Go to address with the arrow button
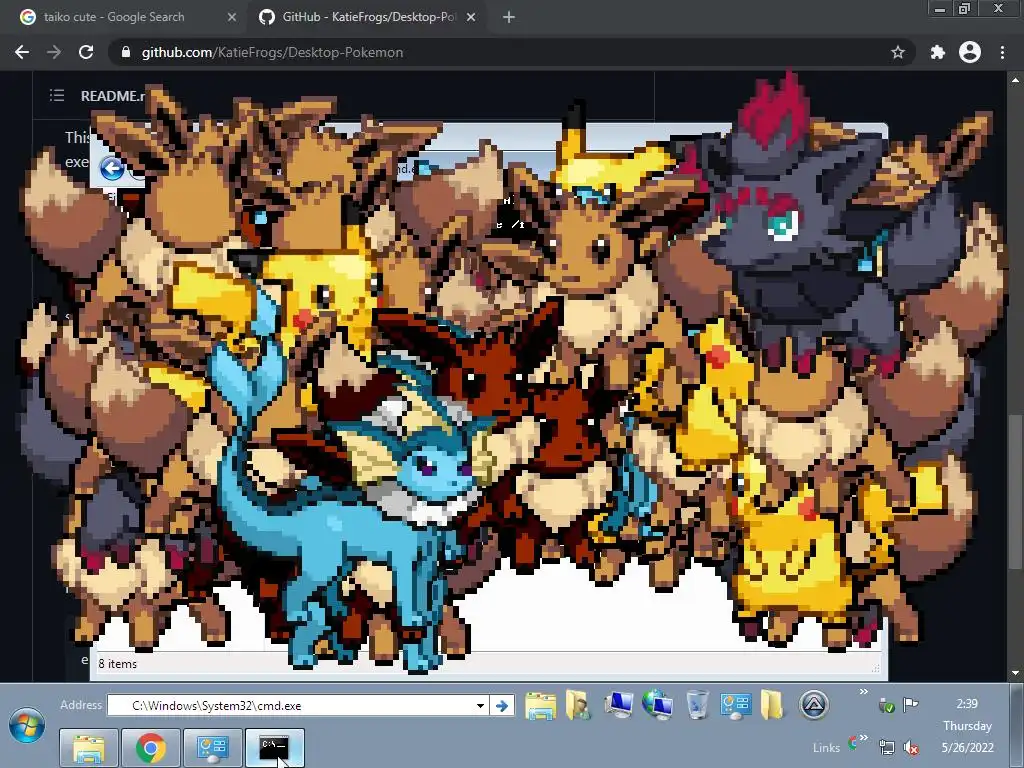 [x=502, y=705]
